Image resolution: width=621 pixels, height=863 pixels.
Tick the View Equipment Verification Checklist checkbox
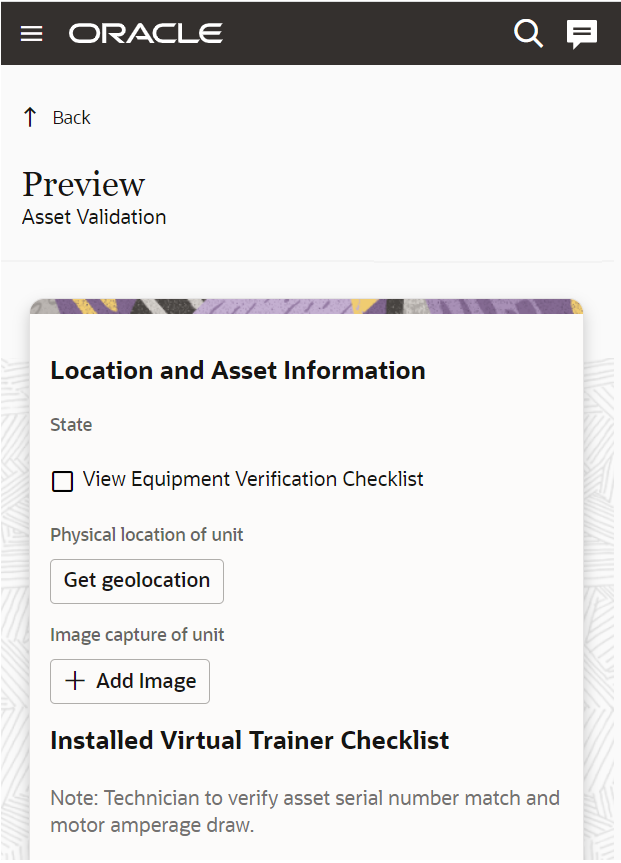coord(62,481)
